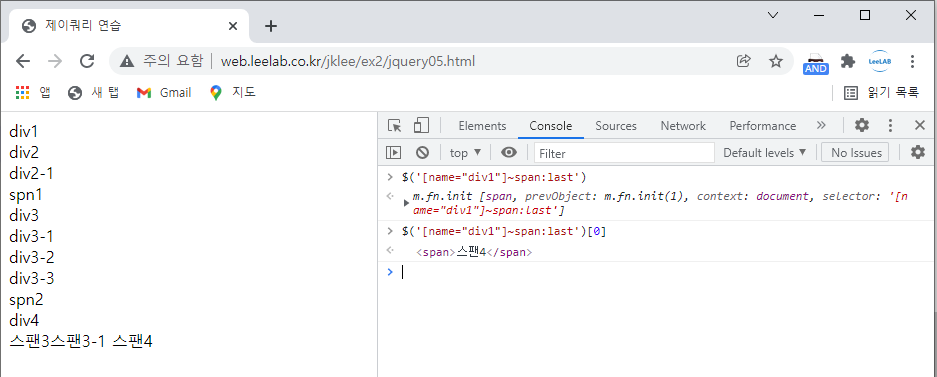Image resolution: width=937 pixels, height=377 pixels.
Task: Toggle the device toolbar
Action: tap(421, 125)
